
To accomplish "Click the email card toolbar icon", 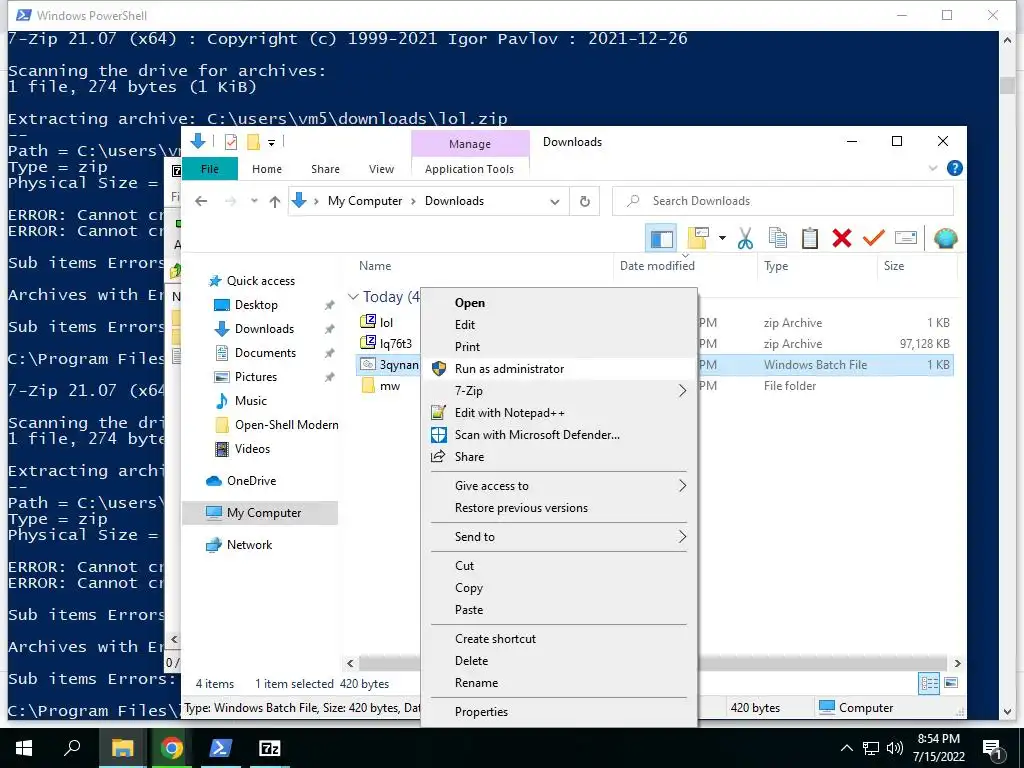I will tap(906, 238).
